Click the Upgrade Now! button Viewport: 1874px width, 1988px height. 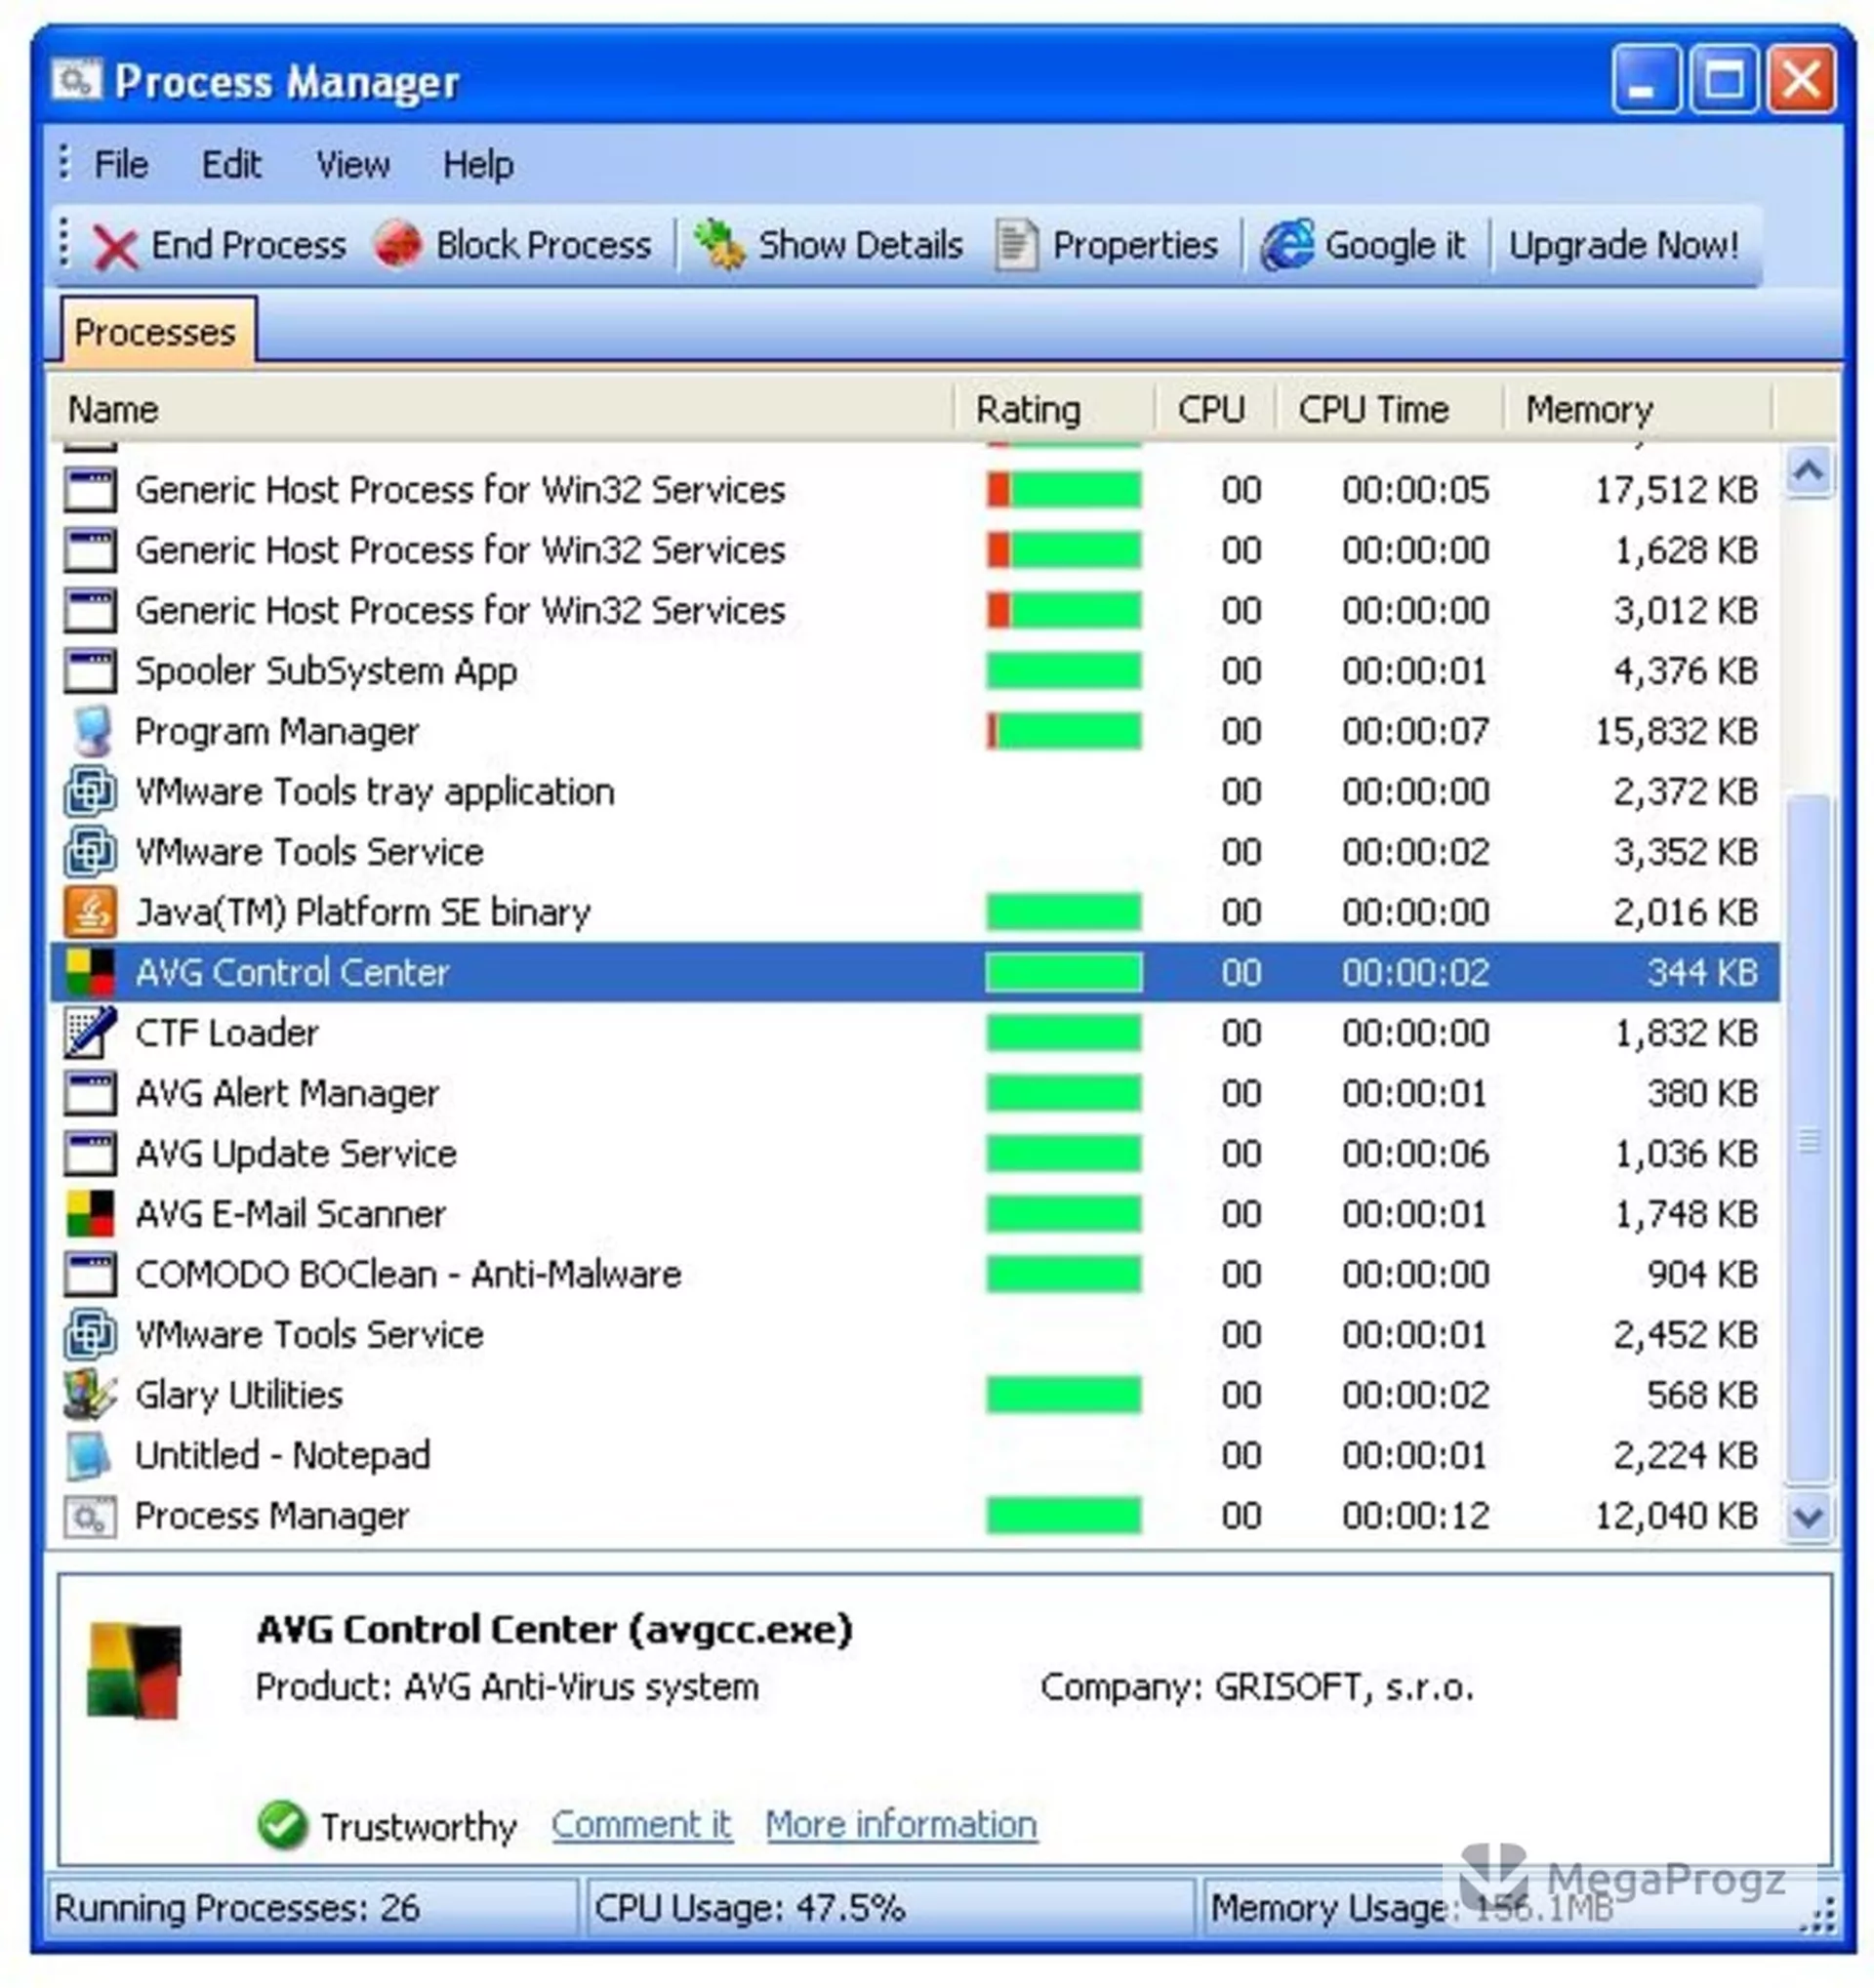(x=1624, y=245)
